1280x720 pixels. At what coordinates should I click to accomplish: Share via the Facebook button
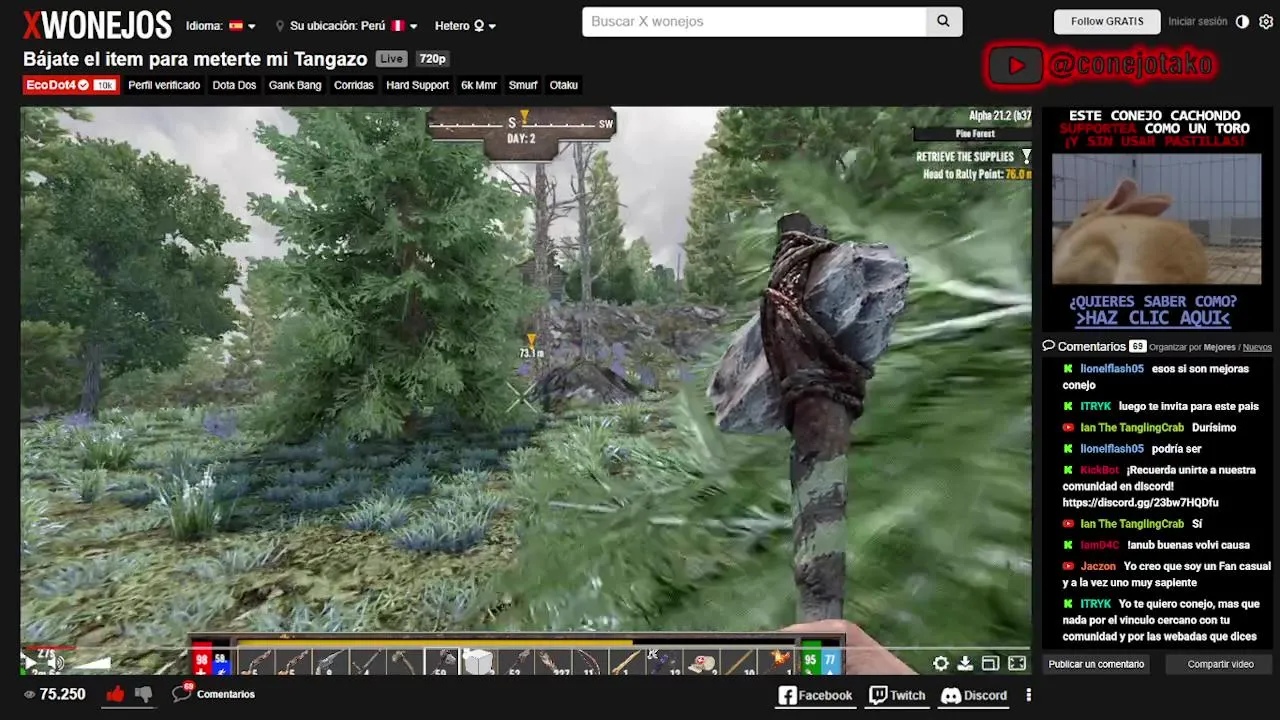pyautogui.click(x=815, y=695)
